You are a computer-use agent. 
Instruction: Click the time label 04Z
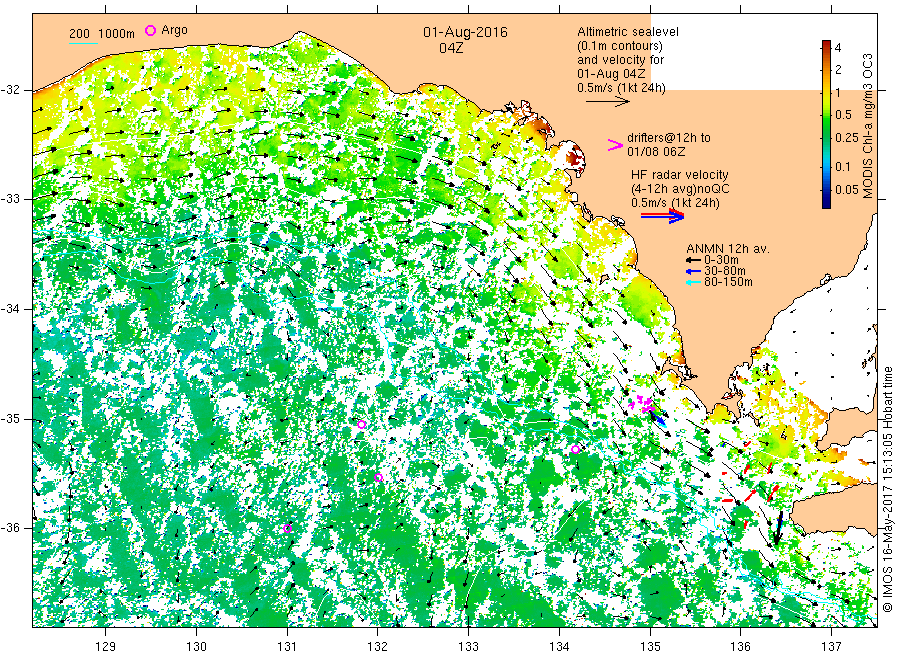click(451, 48)
